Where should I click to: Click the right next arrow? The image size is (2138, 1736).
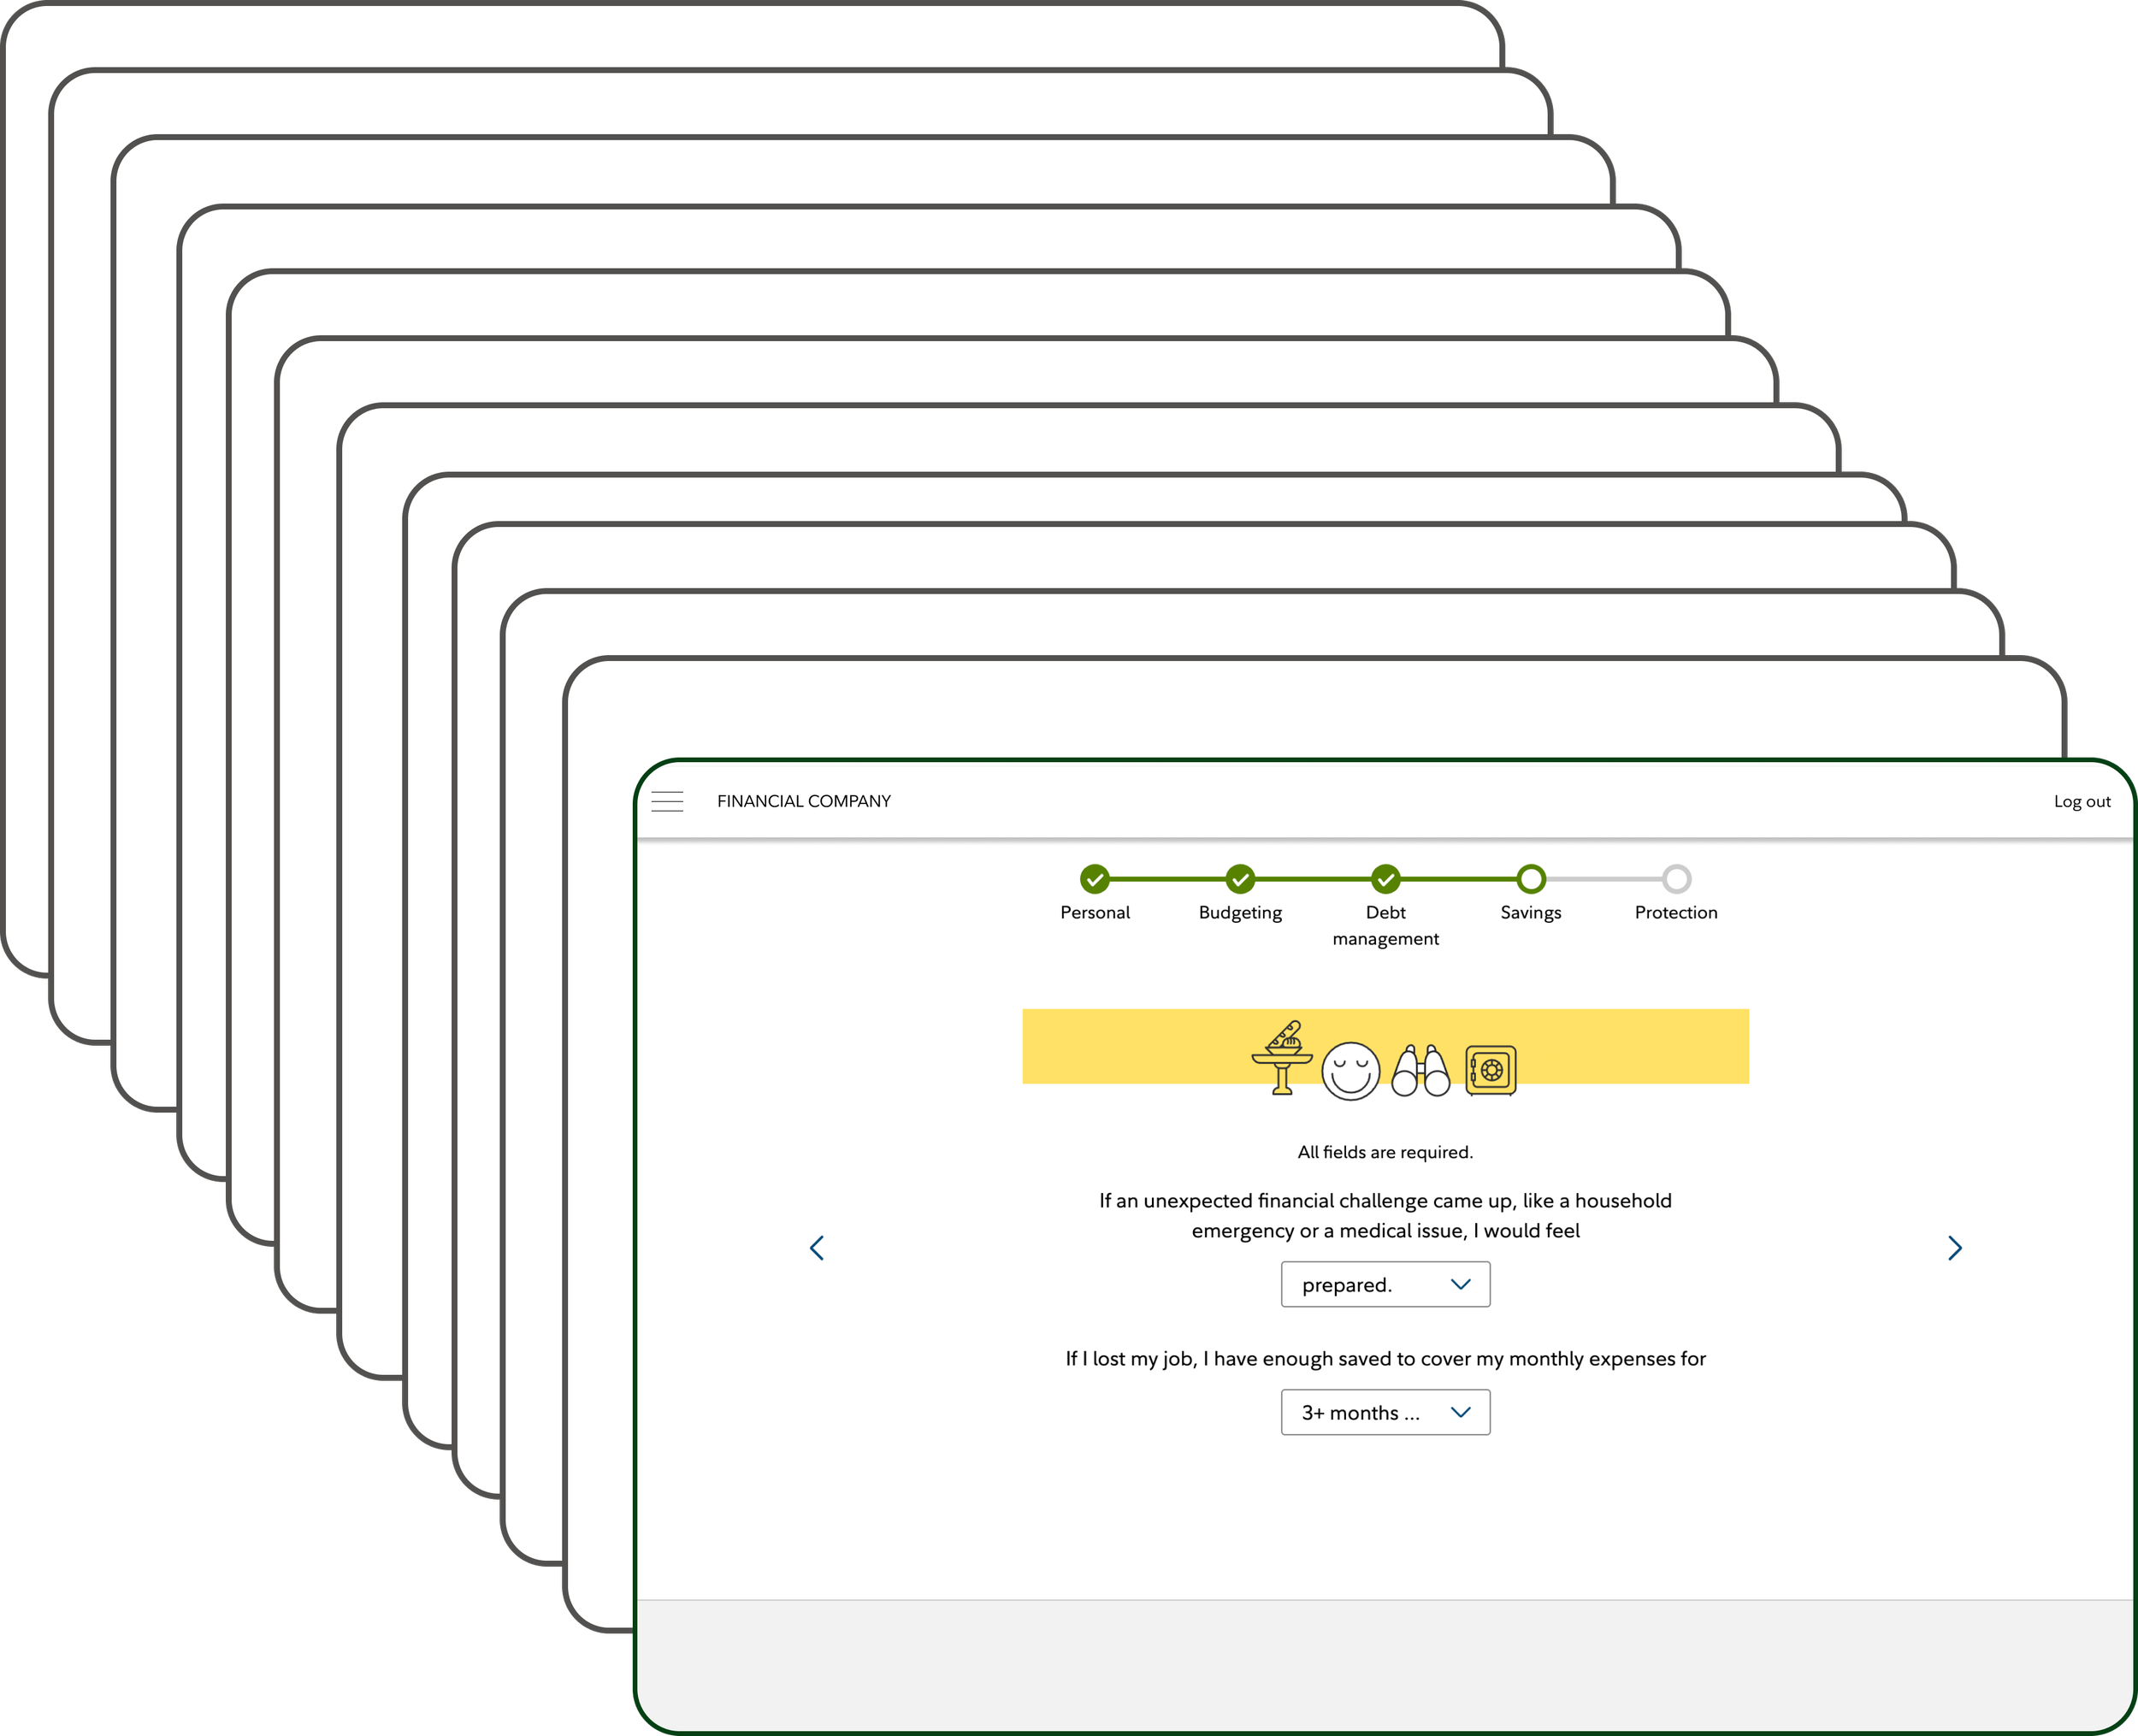pyautogui.click(x=1954, y=1247)
